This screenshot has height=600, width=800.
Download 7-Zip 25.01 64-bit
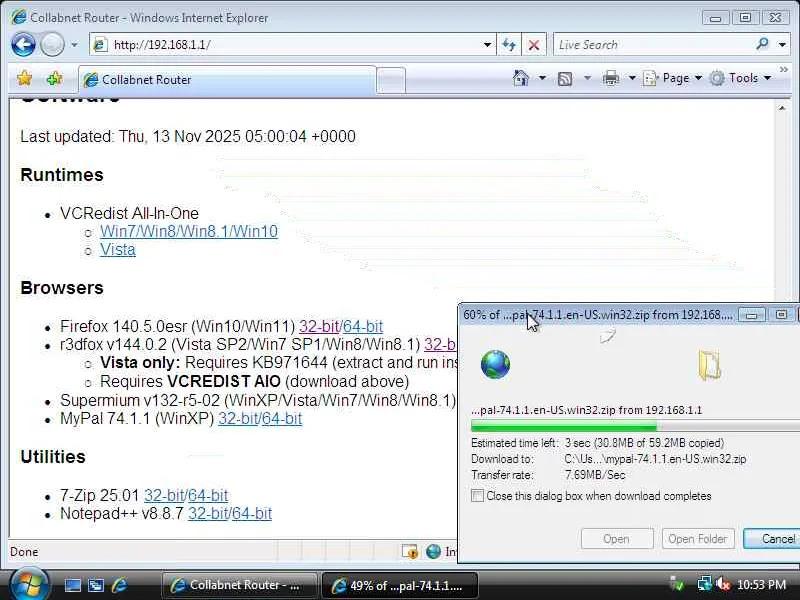[x=208, y=495]
